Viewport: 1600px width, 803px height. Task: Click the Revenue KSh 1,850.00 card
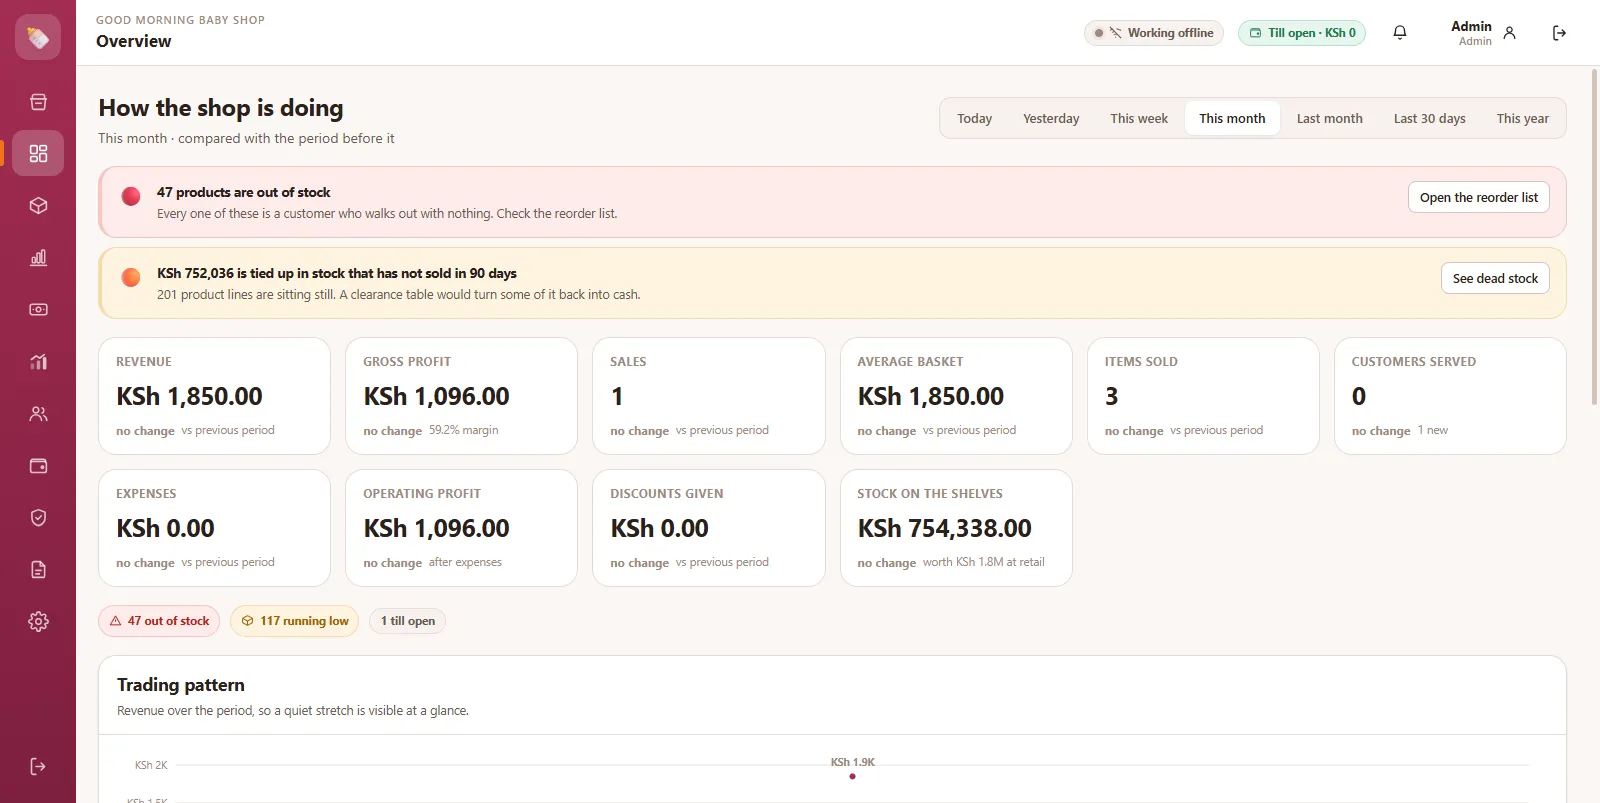pos(214,396)
